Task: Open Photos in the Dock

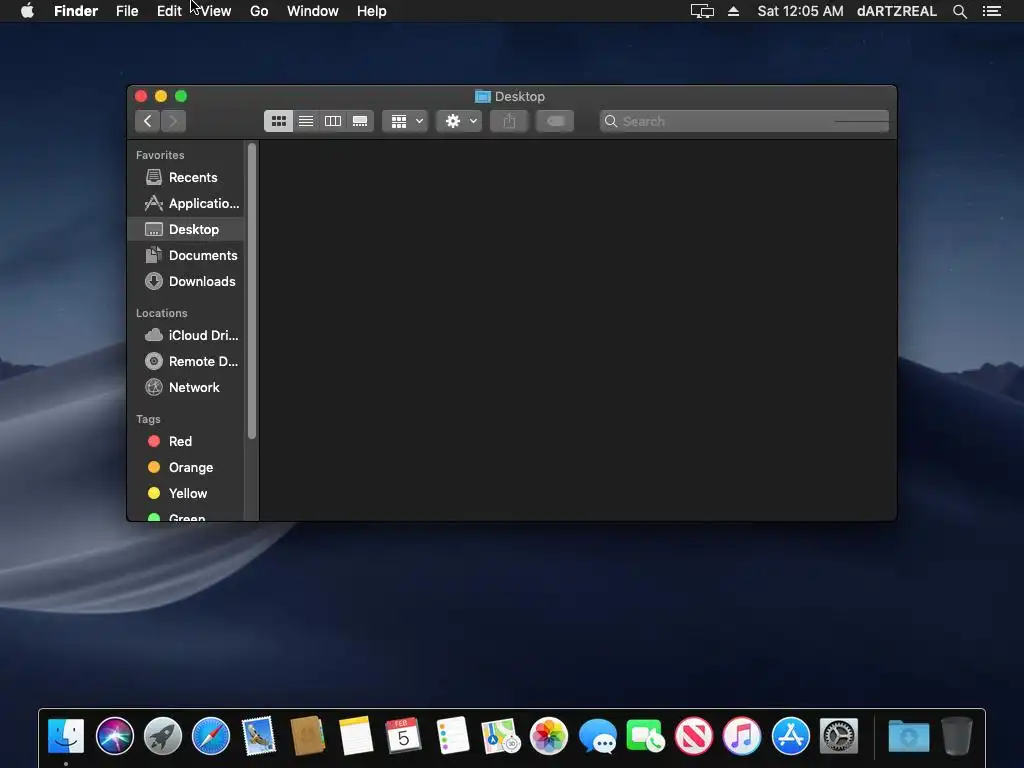Action: 549,736
